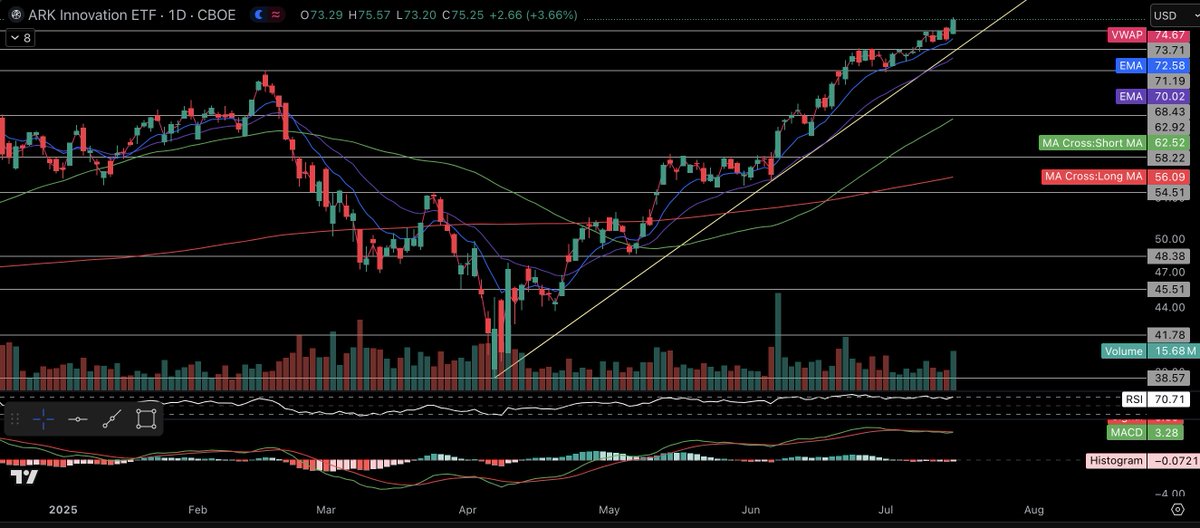Click the 54.51 price level label
The image size is (1200, 528).
pos(1169,191)
